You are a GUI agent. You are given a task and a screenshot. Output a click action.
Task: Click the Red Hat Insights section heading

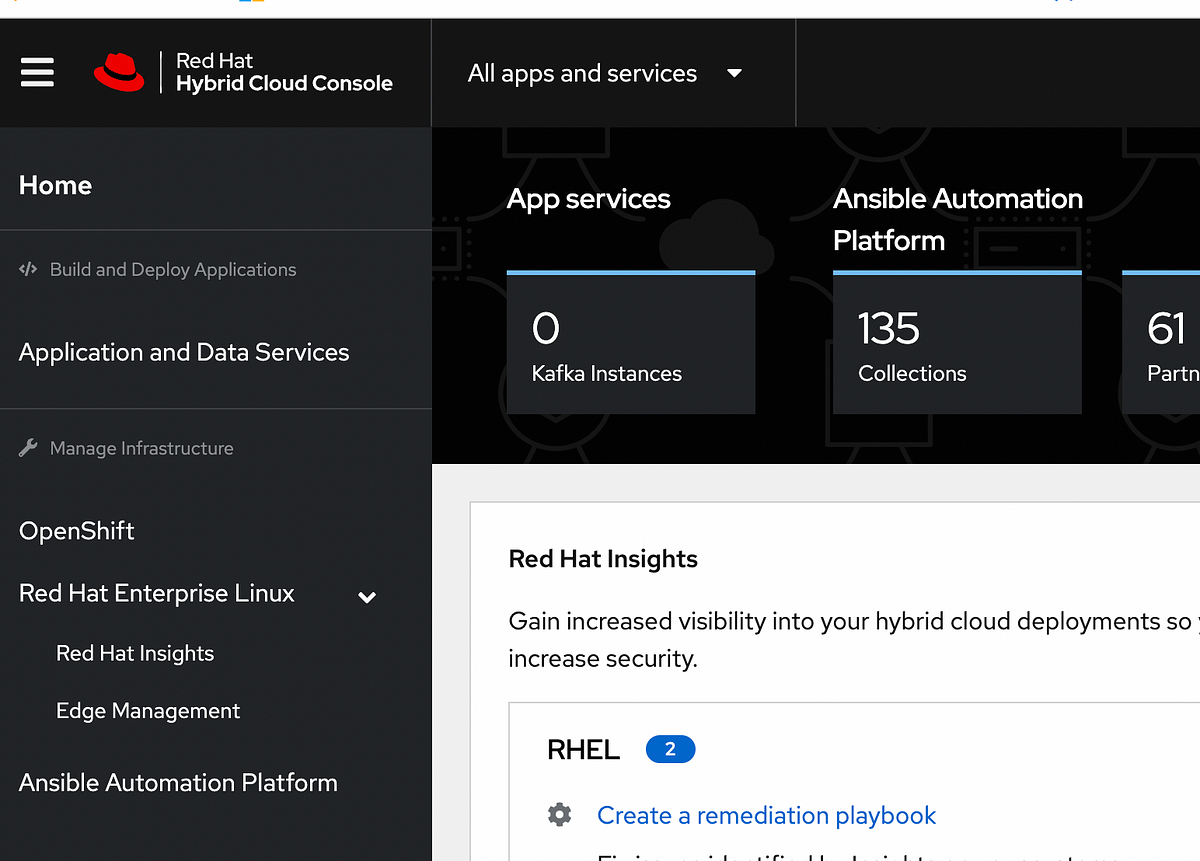tap(603, 559)
